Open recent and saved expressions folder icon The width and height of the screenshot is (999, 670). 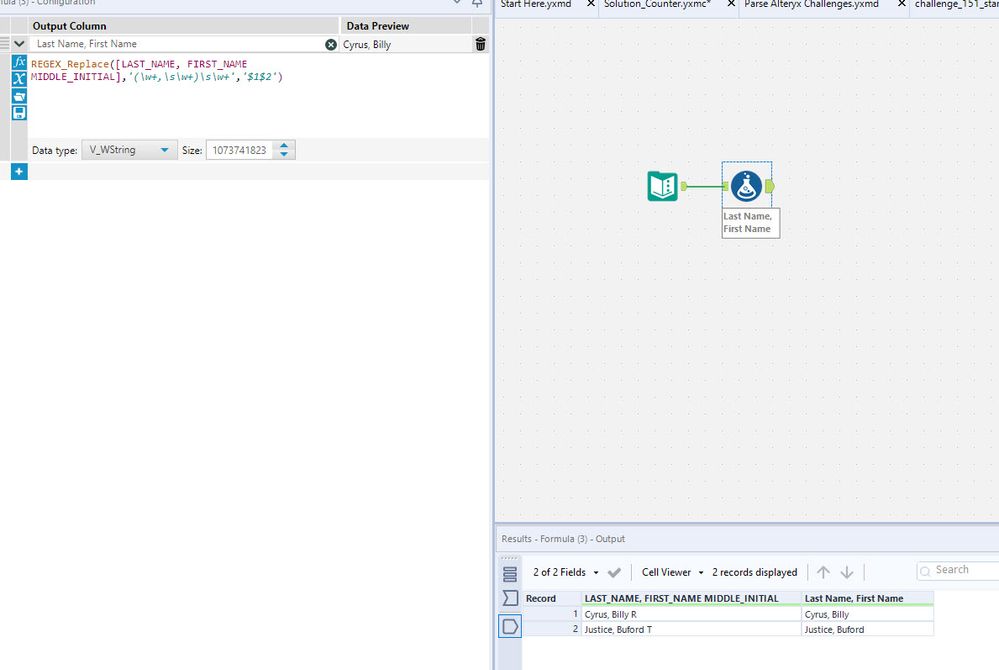19,96
